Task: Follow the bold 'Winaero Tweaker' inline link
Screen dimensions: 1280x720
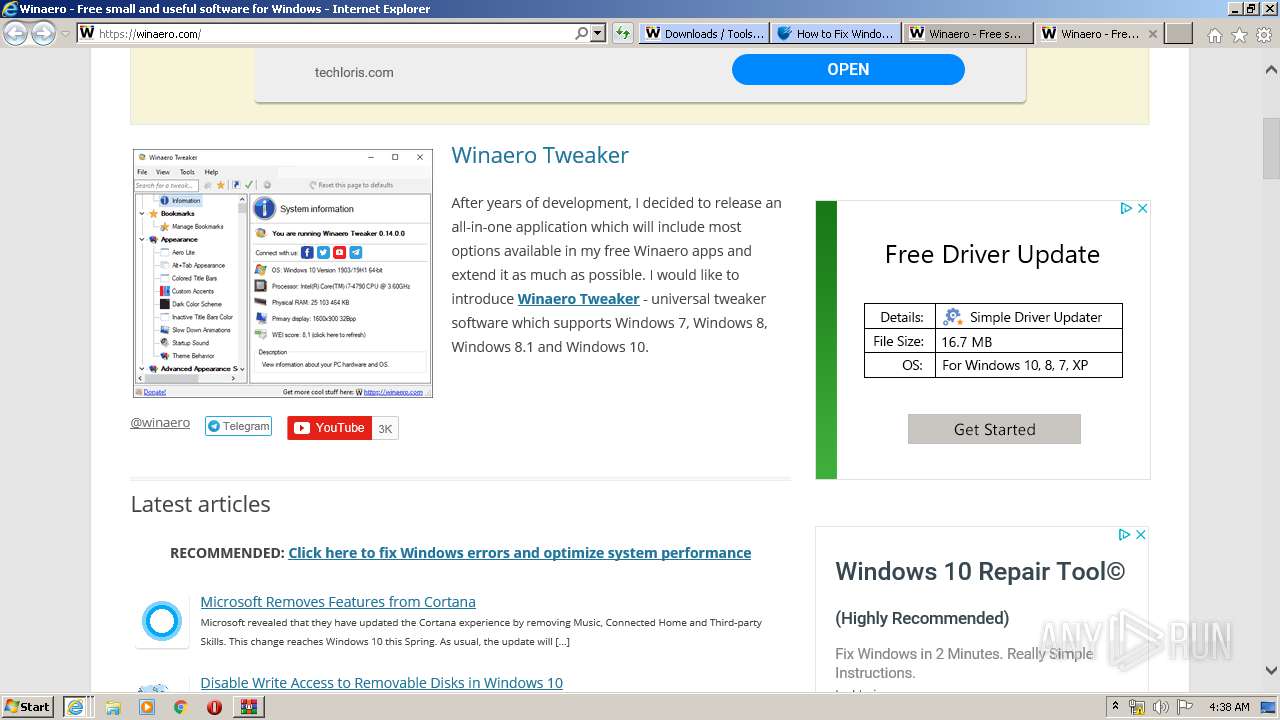Action: click(578, 299)
